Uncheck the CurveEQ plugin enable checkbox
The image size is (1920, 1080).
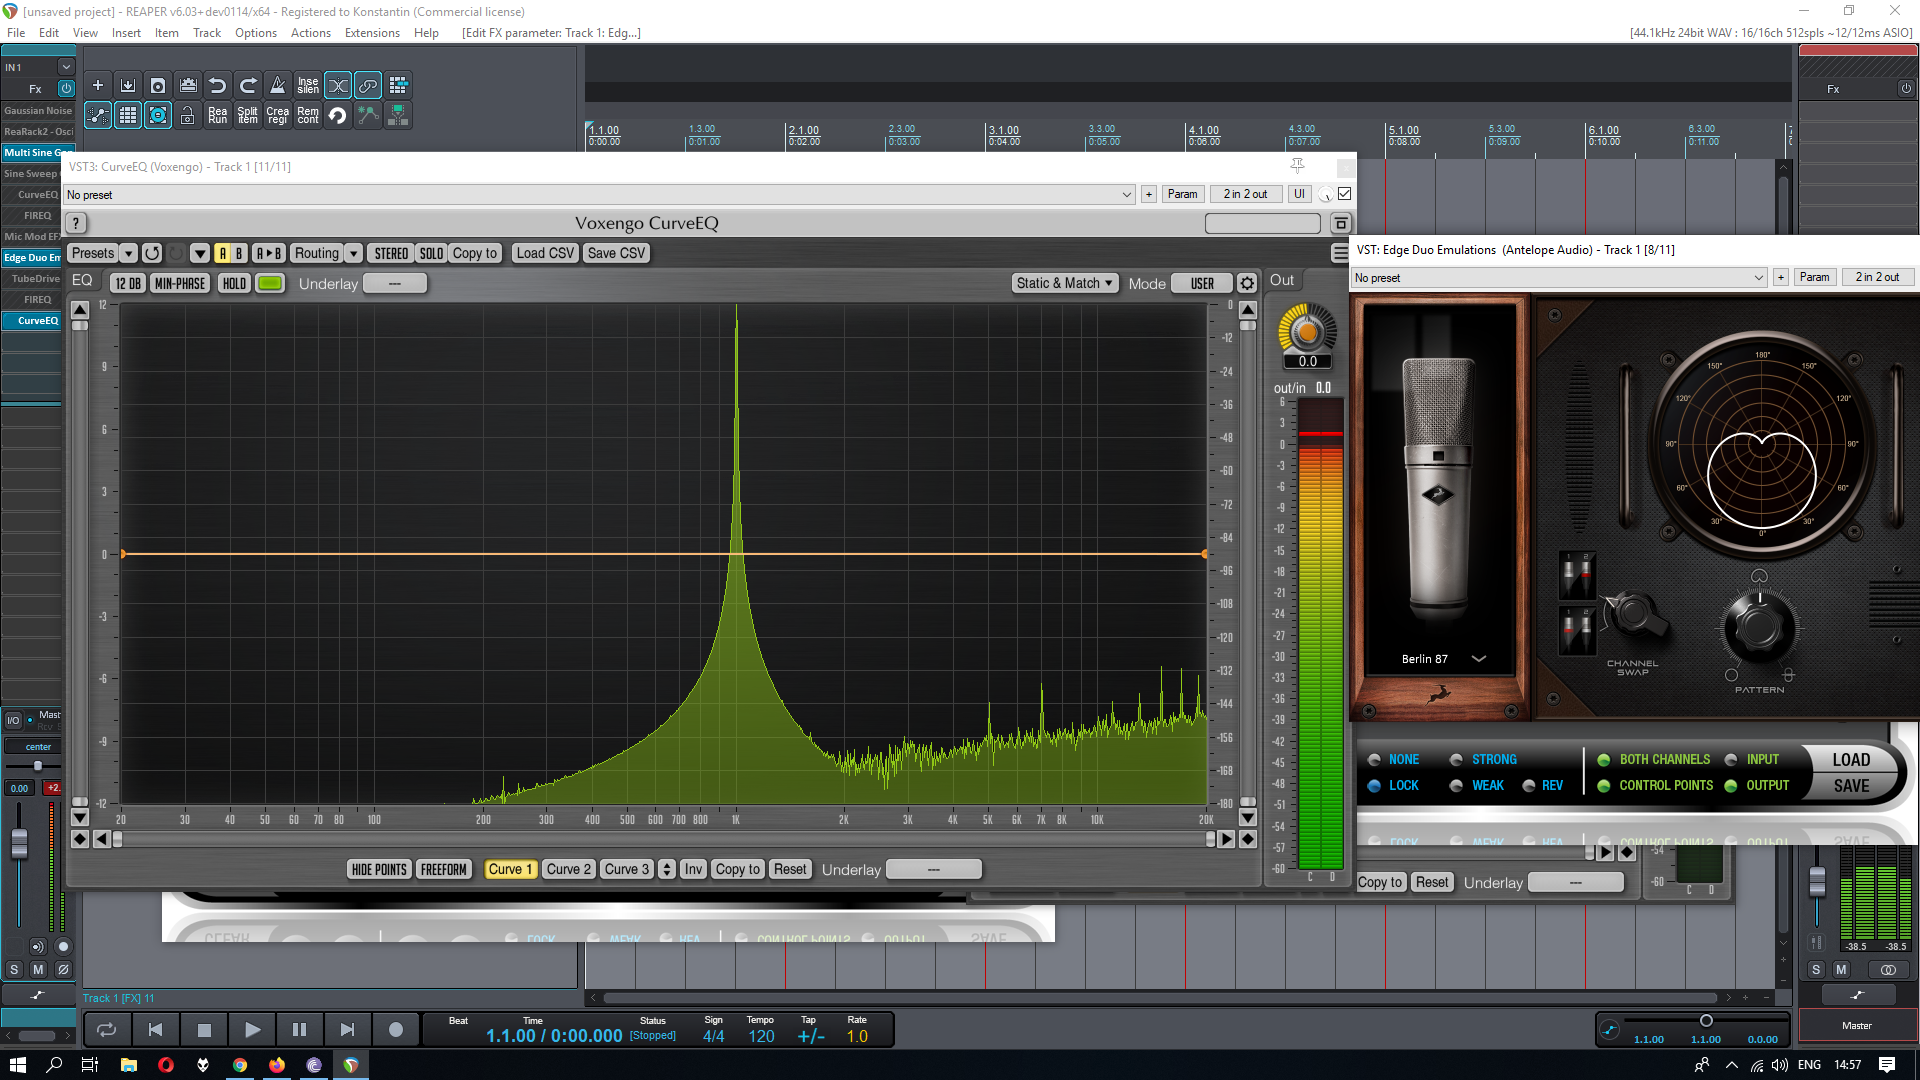tap(1345, 194)
